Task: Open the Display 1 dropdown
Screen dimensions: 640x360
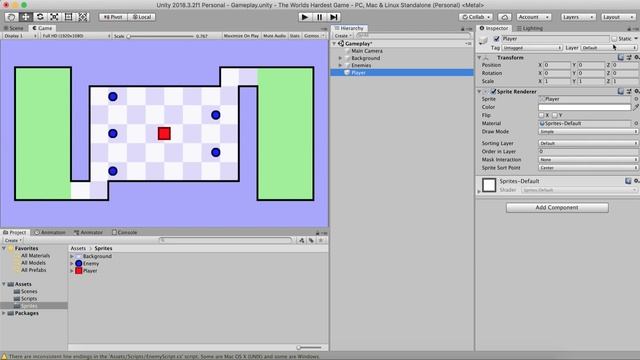Action: [x=20, y=36]
